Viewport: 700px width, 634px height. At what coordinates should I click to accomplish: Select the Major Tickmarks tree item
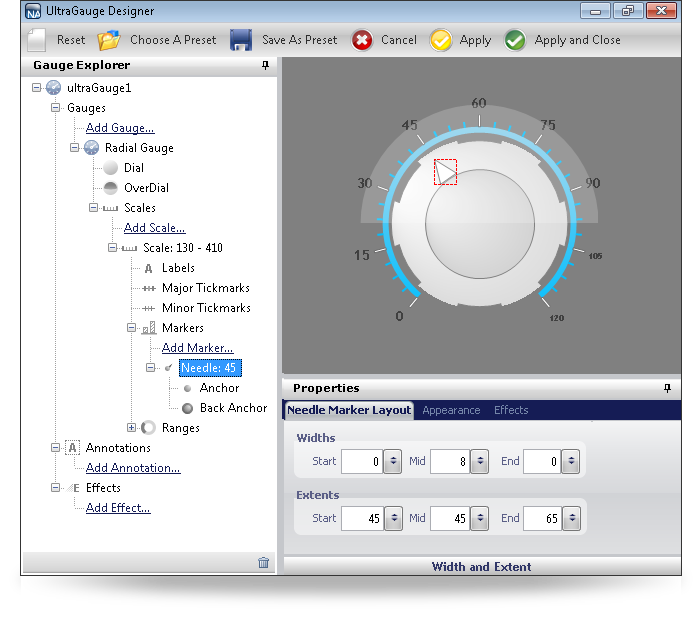pos(206,288)
